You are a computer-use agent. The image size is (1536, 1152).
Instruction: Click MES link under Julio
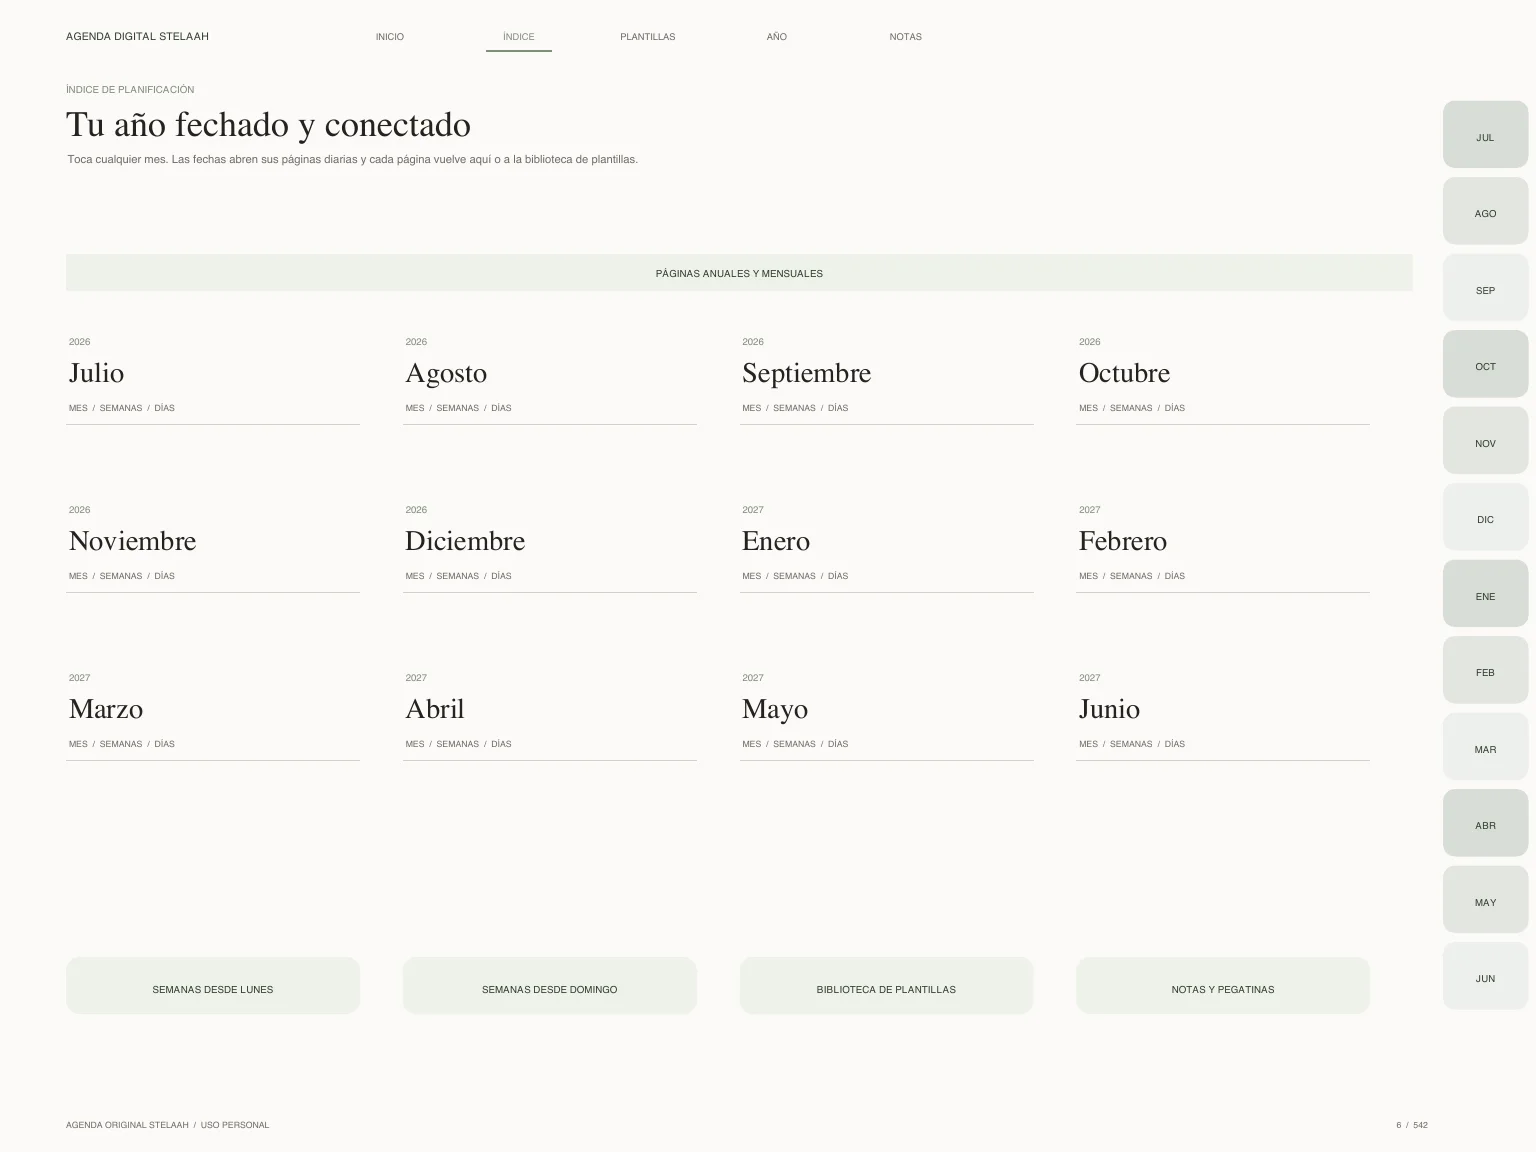(78, 408)
